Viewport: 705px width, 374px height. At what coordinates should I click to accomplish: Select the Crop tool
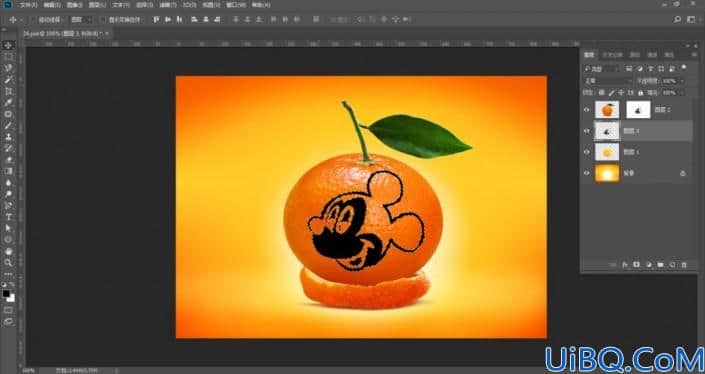(9, 91)
